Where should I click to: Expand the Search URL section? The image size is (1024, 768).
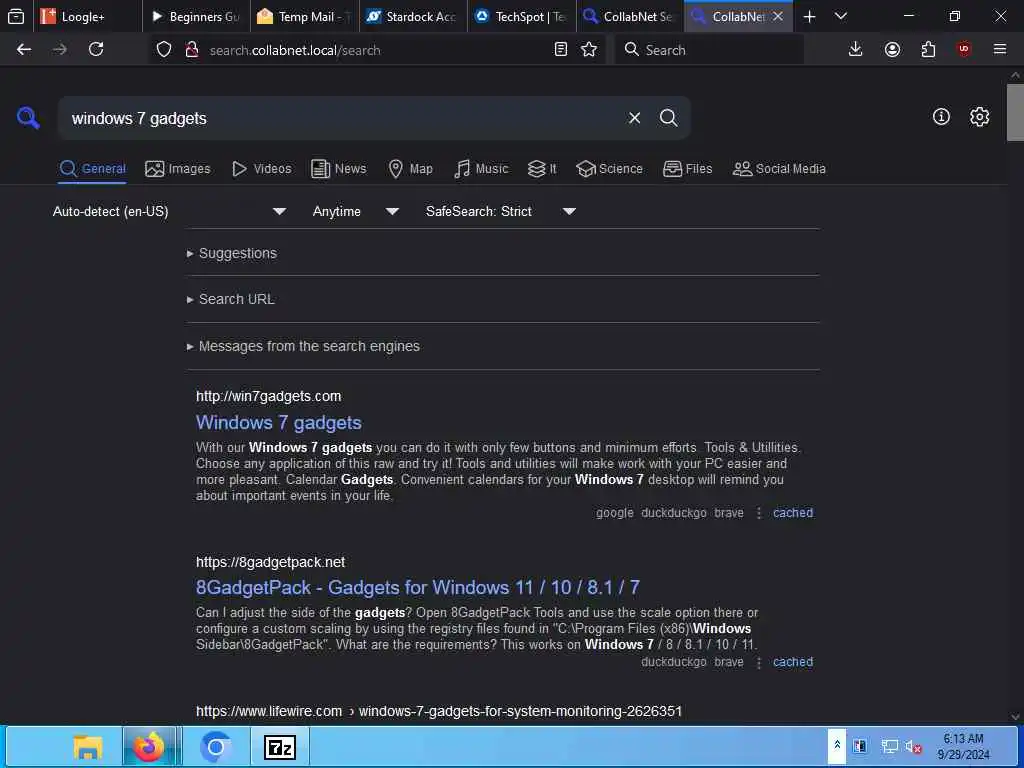[231, 299]
